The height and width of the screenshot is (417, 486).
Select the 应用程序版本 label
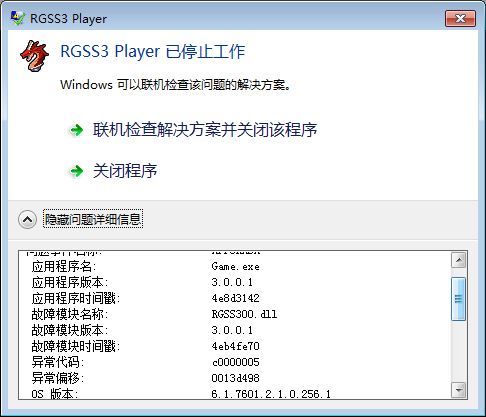point(70,282)
